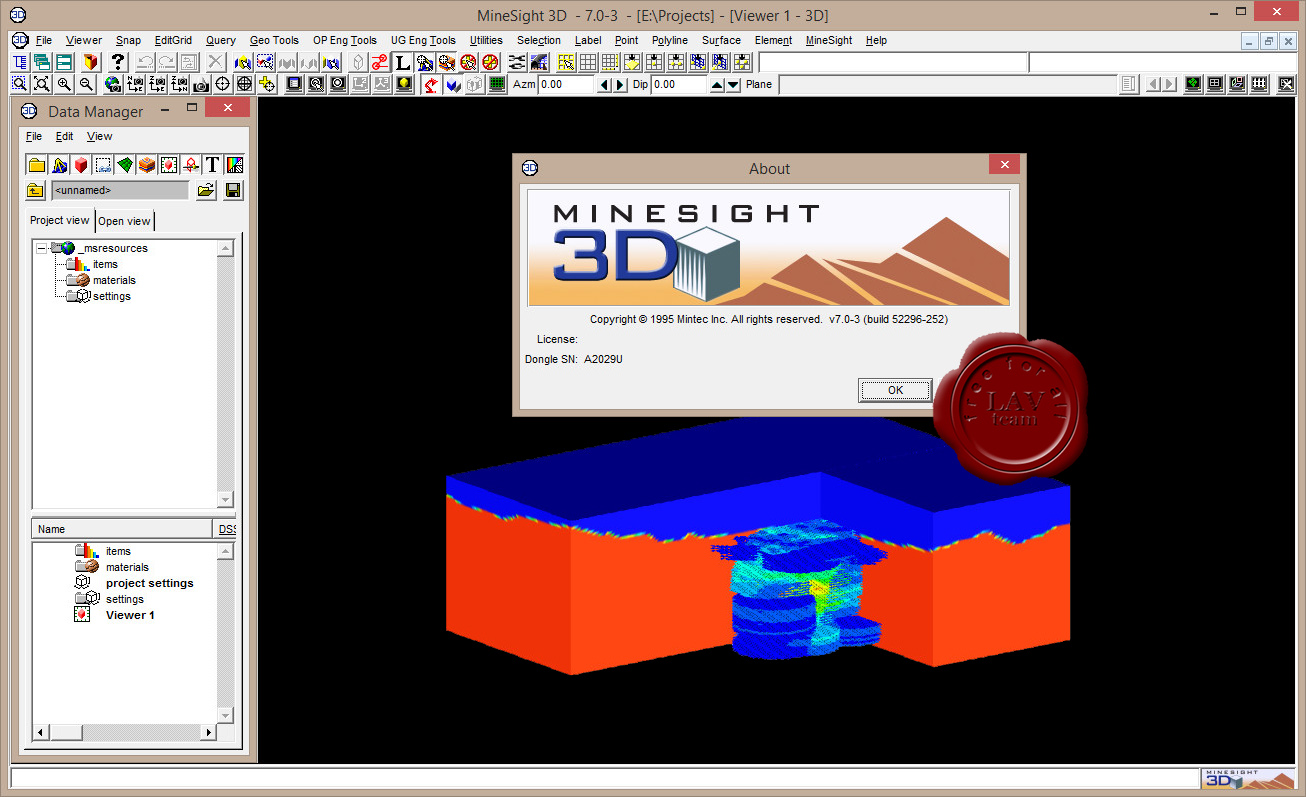The width and height of the screenshot is (1306, 797).
Task: Select Viewer 1 in the lower list
Action: click(x=130, y=615)
